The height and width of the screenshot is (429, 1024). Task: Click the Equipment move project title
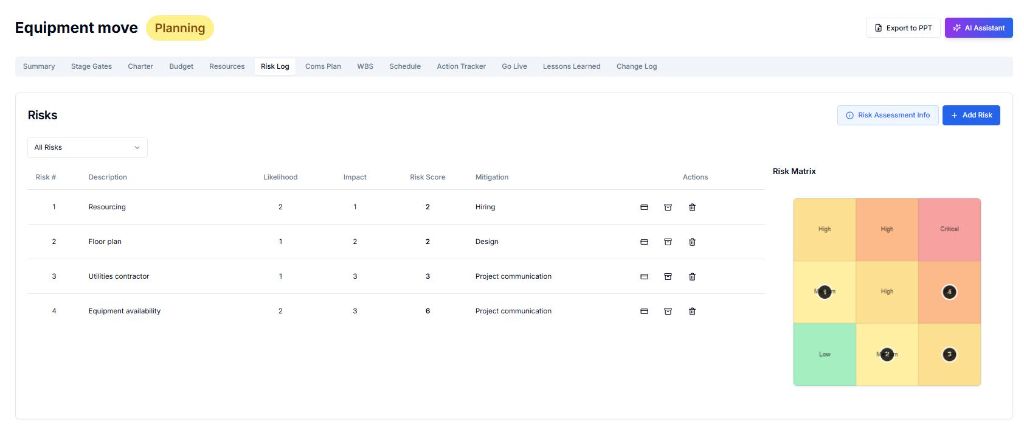[76, 28]
